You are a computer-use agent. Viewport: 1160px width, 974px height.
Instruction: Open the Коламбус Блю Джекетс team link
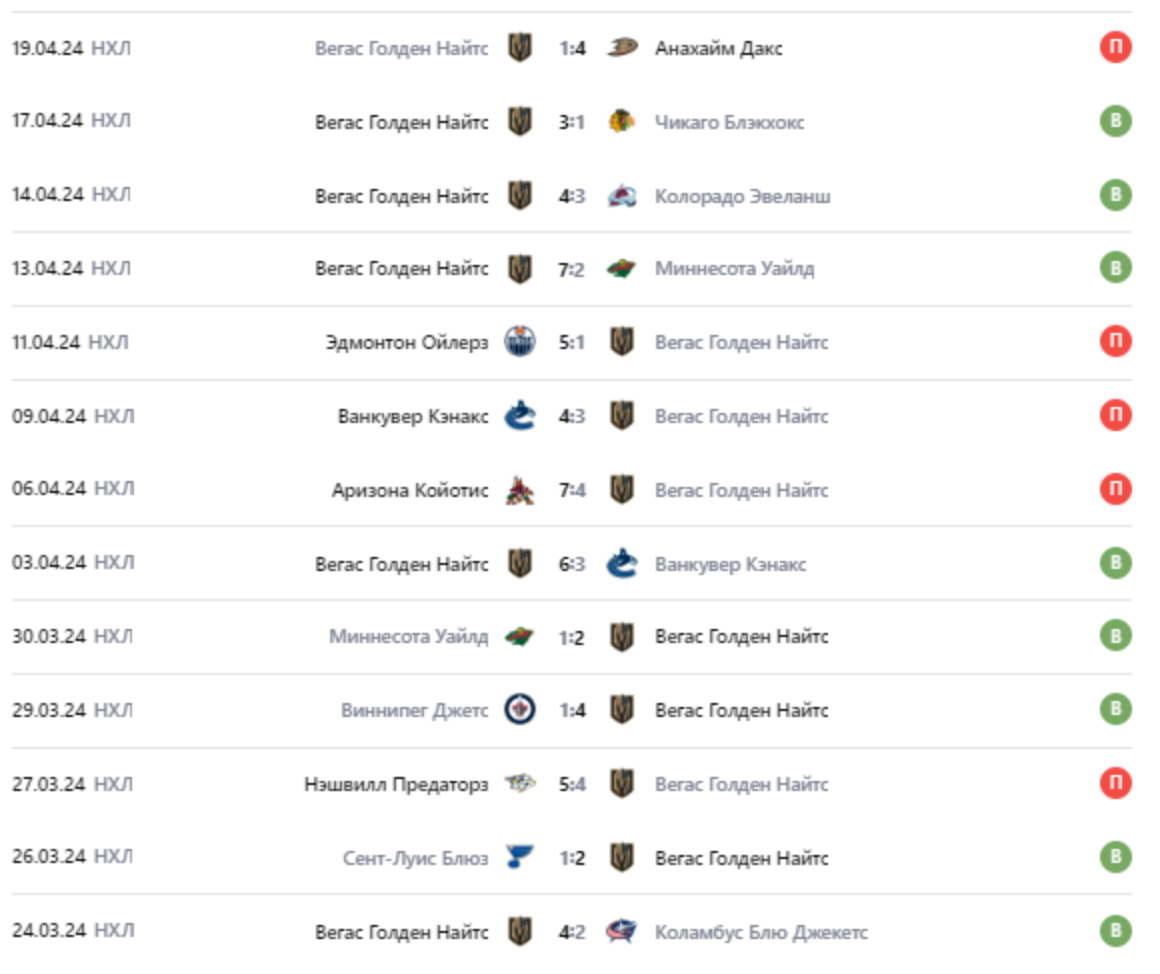(761, 932)
